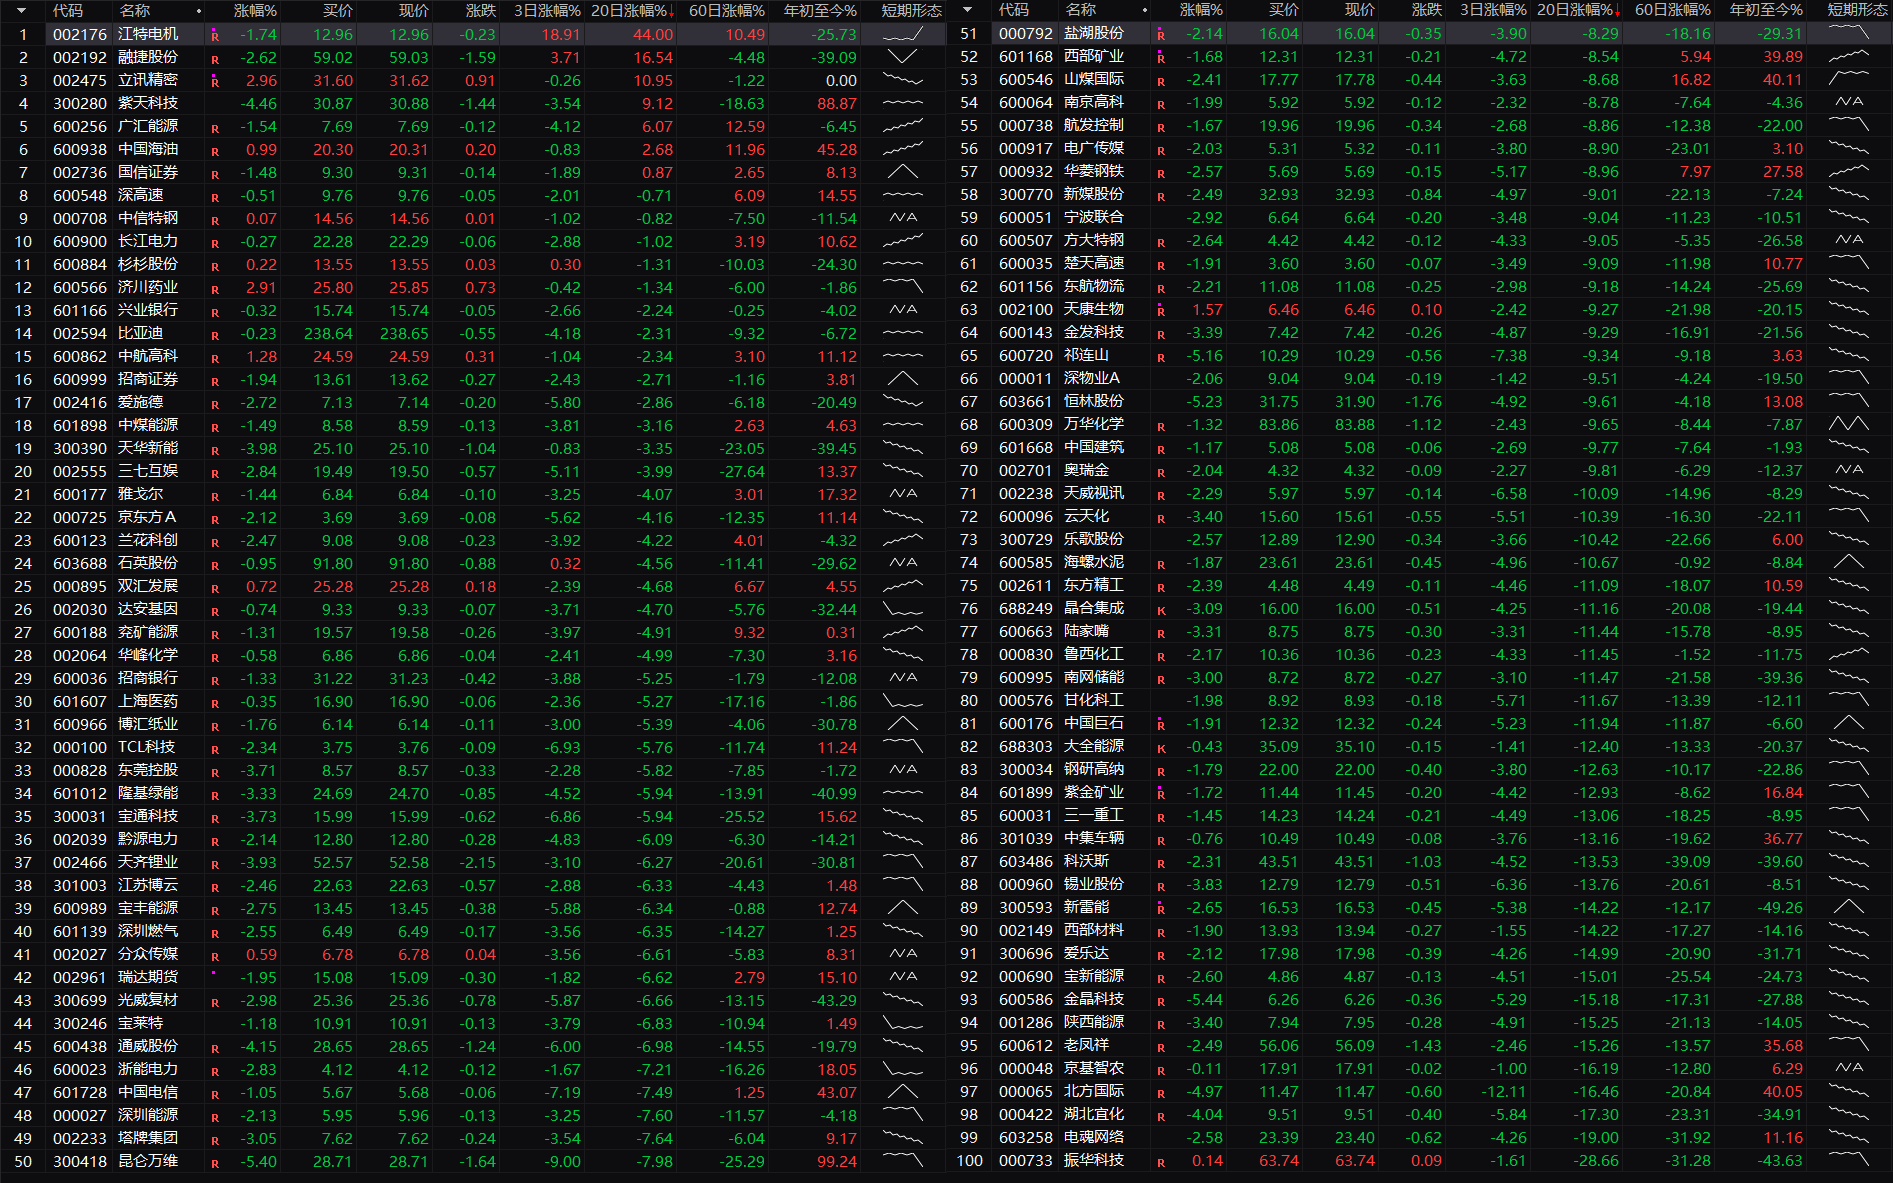Viewport: 1893px width, 1183px height.
Task: Click the trend sparkline for 振华科技
Action: (1849, 1160)
